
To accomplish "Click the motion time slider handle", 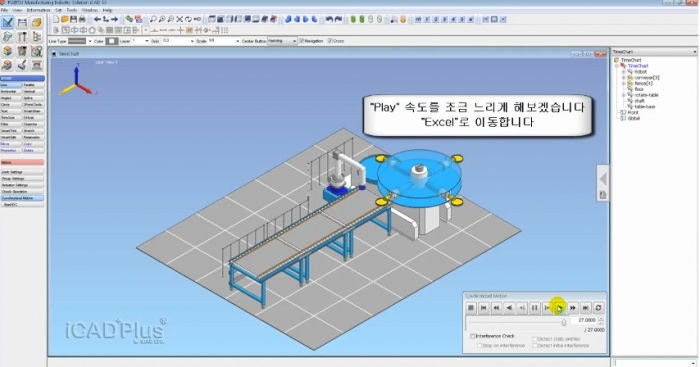I will [x=564, y=322].
